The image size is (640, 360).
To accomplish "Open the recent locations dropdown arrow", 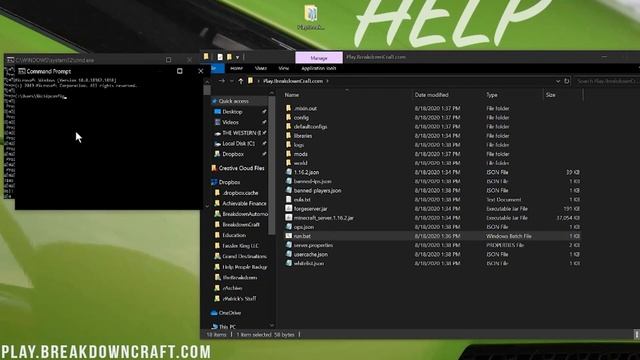I will [x=231, y=81].
